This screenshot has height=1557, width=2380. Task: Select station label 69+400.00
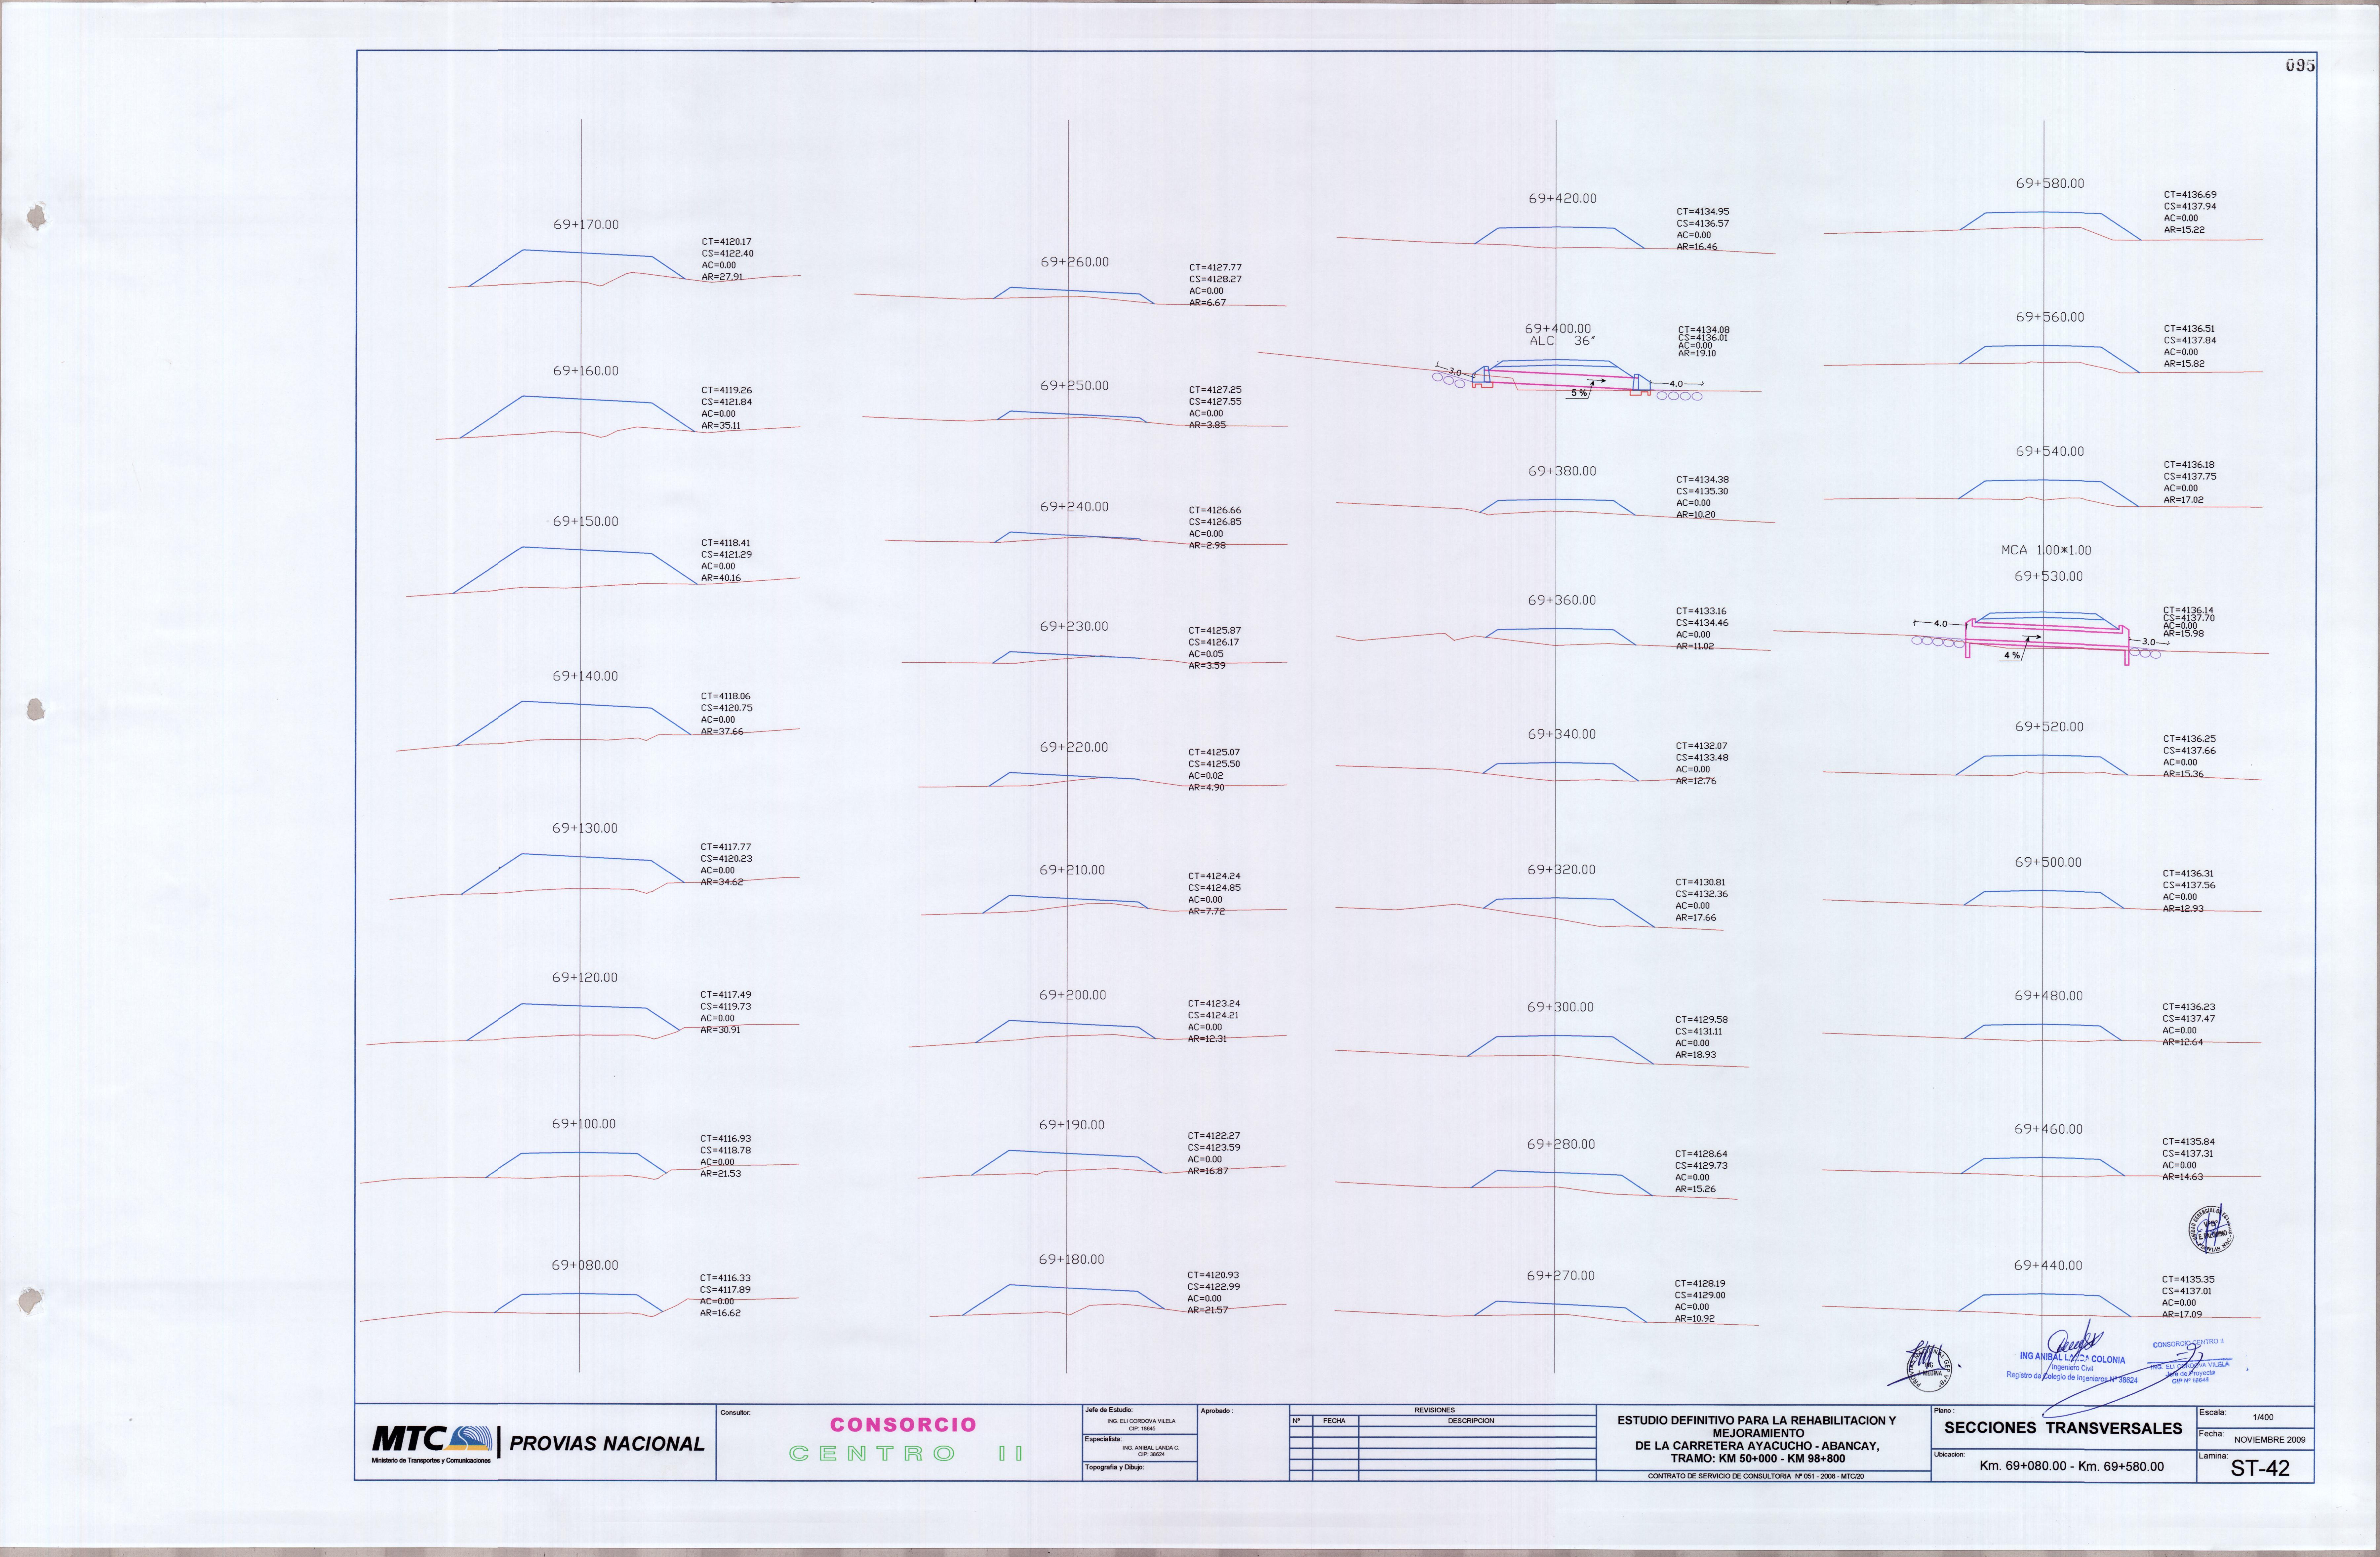click(x=1558, y=329)
